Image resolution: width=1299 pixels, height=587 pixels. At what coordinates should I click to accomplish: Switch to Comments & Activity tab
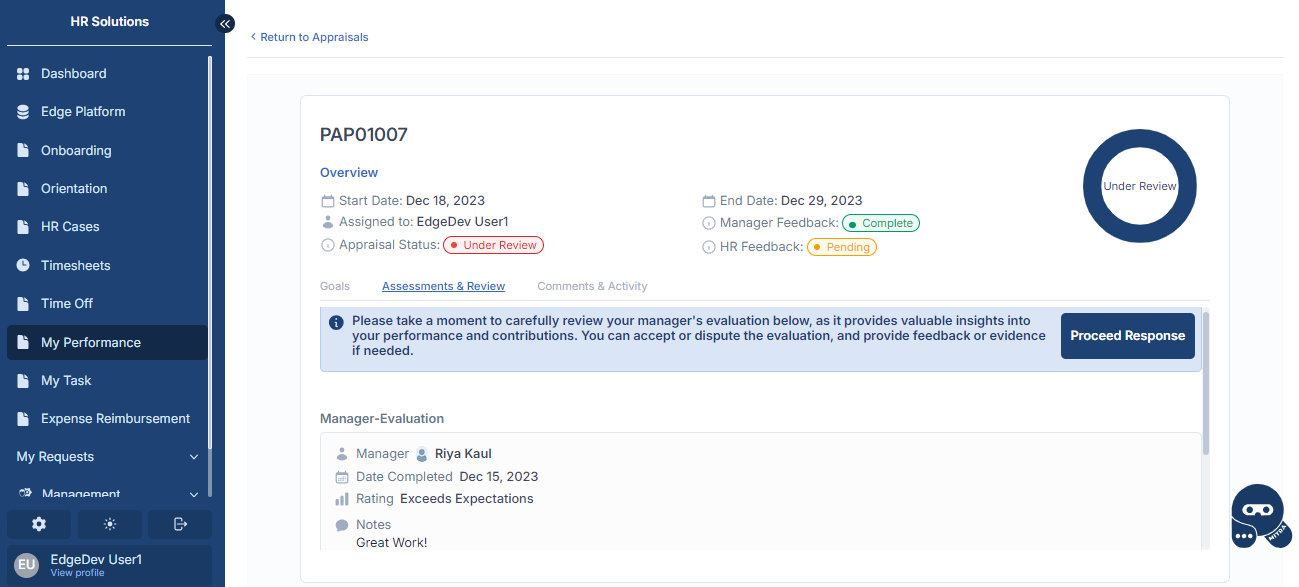click(592, 286)
